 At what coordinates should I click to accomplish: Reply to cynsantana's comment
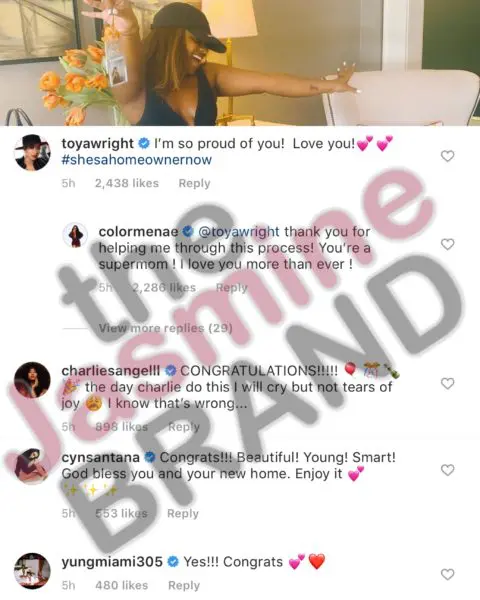tap(183, 514)
